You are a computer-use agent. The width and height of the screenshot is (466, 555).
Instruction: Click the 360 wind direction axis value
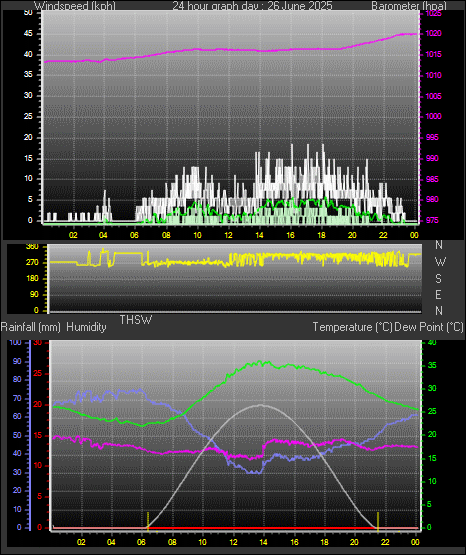click(32, 247)
